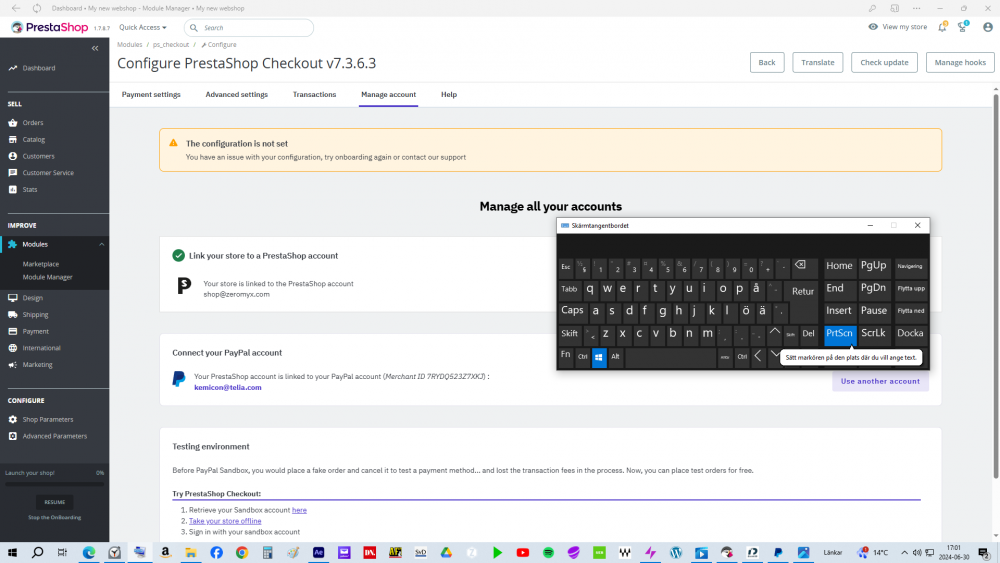The image size is (1000, 563).
Task: Click the Use another account button
Action: (880, 381)
